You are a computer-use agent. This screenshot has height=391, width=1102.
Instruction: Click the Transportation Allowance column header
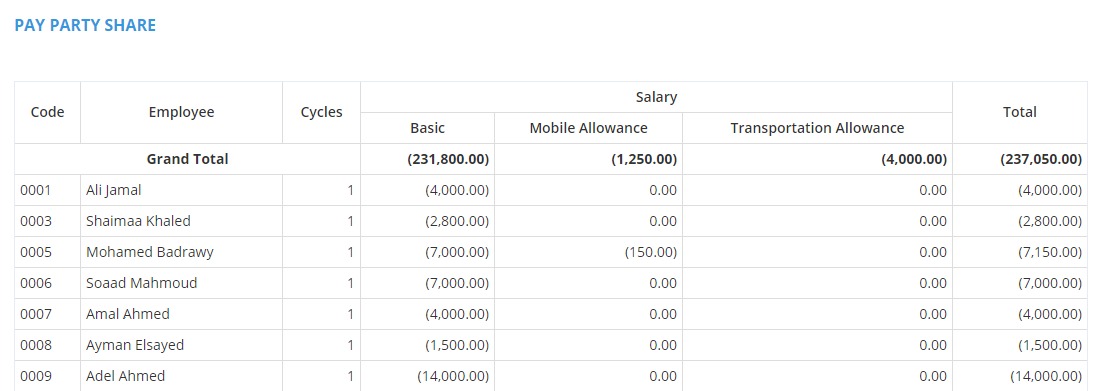pyautogui.click(x=817, y=128)
